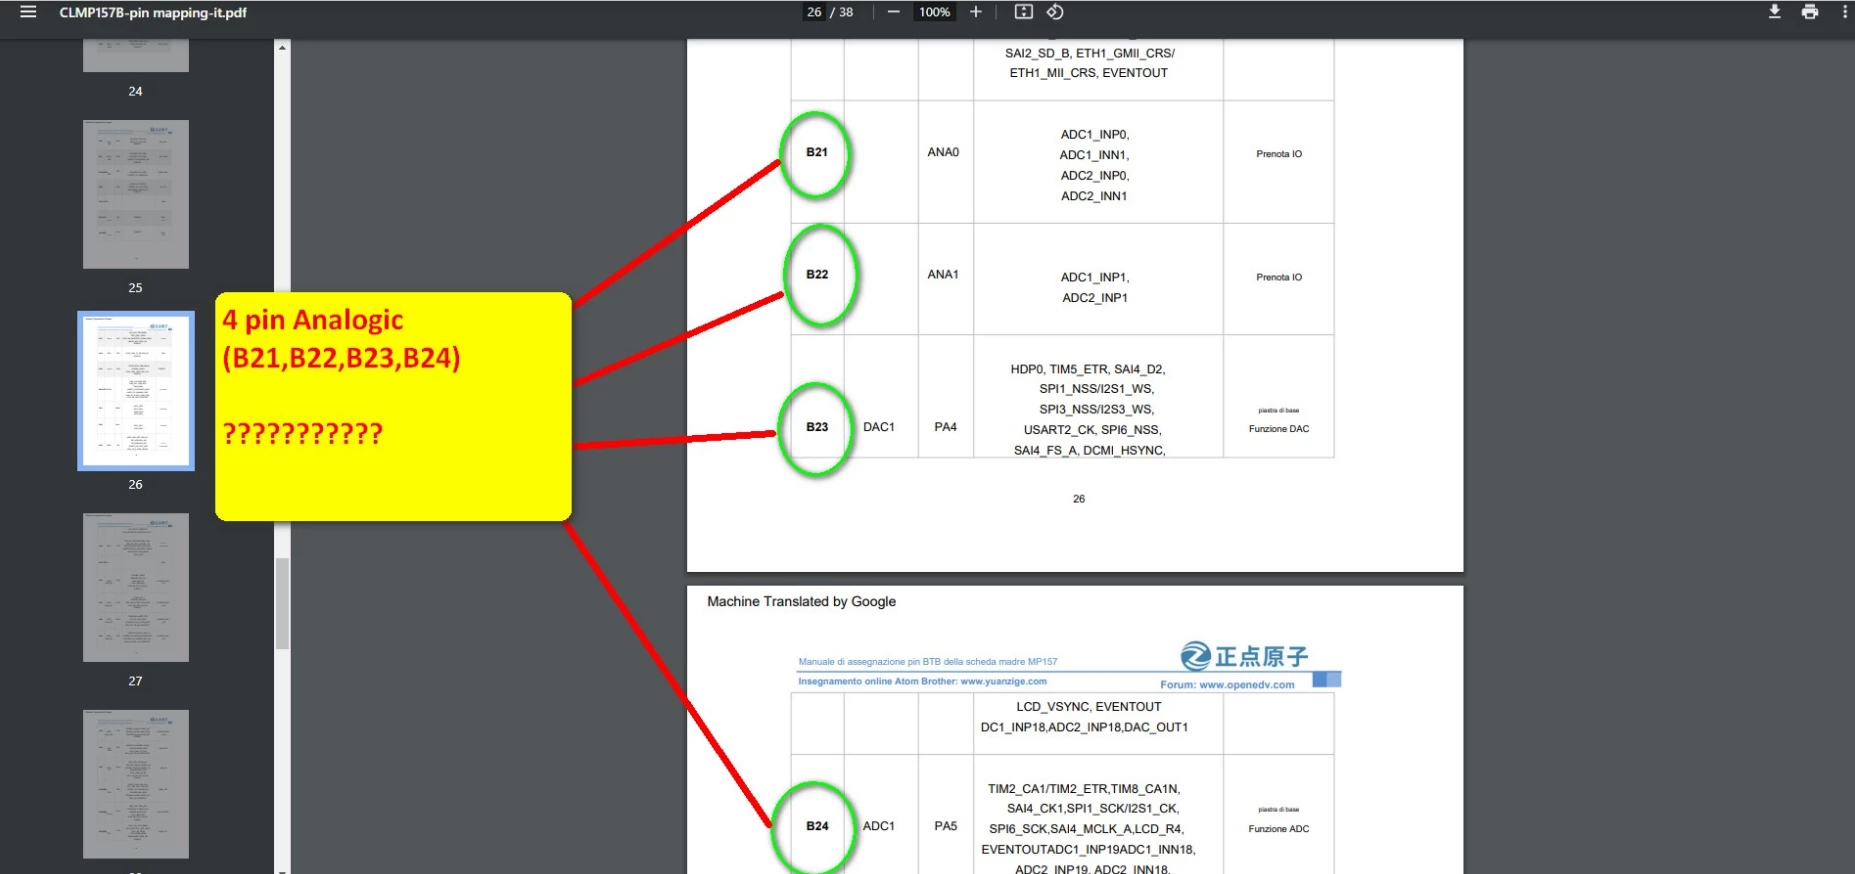Click the LCD_VSYNC, EVENTOUT text
The width and height of the screenshot is (1855, 874).
tap(1089, 706)
